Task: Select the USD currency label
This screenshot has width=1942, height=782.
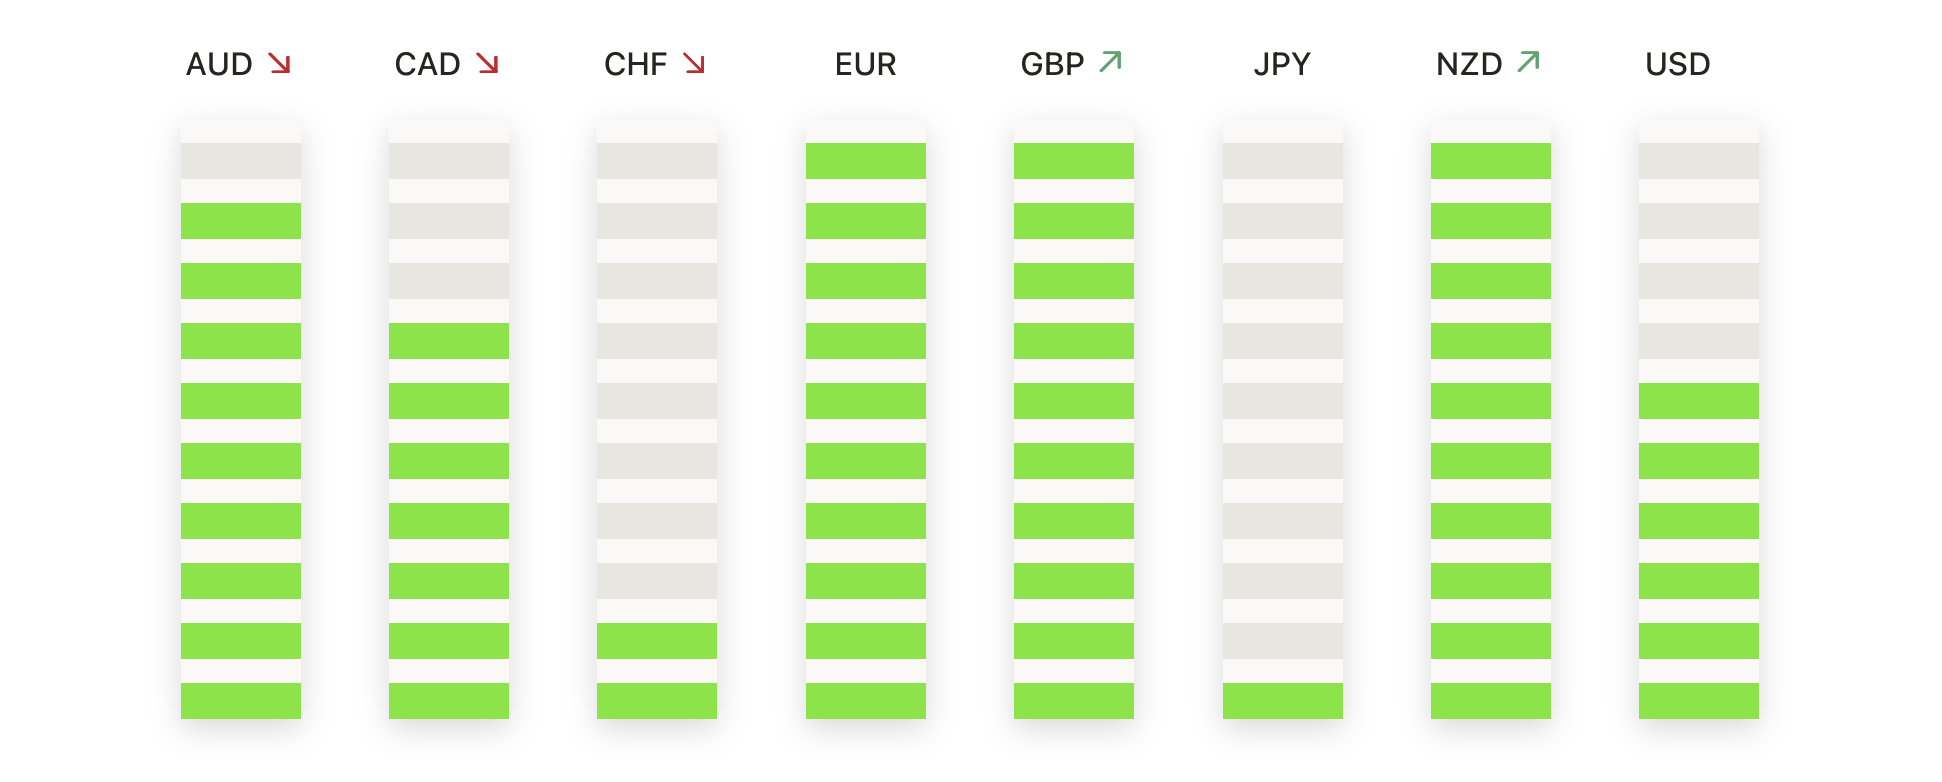Action: click(1678, 64)
